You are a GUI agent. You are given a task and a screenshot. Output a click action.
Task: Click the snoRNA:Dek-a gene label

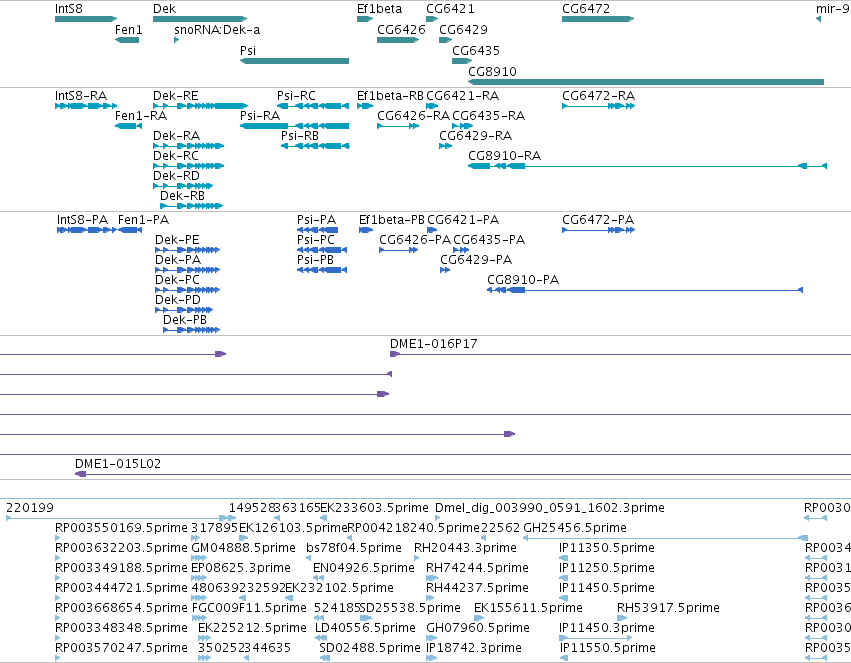pos(217,30)
